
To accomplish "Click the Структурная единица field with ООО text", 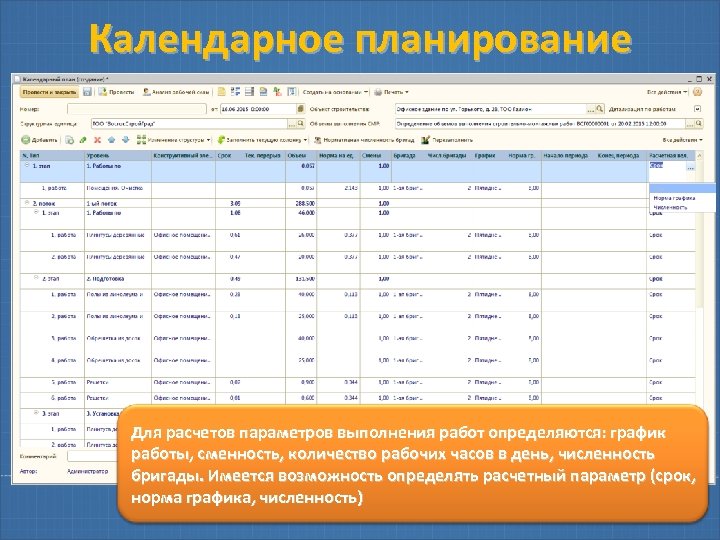I will tap(189, 124).
